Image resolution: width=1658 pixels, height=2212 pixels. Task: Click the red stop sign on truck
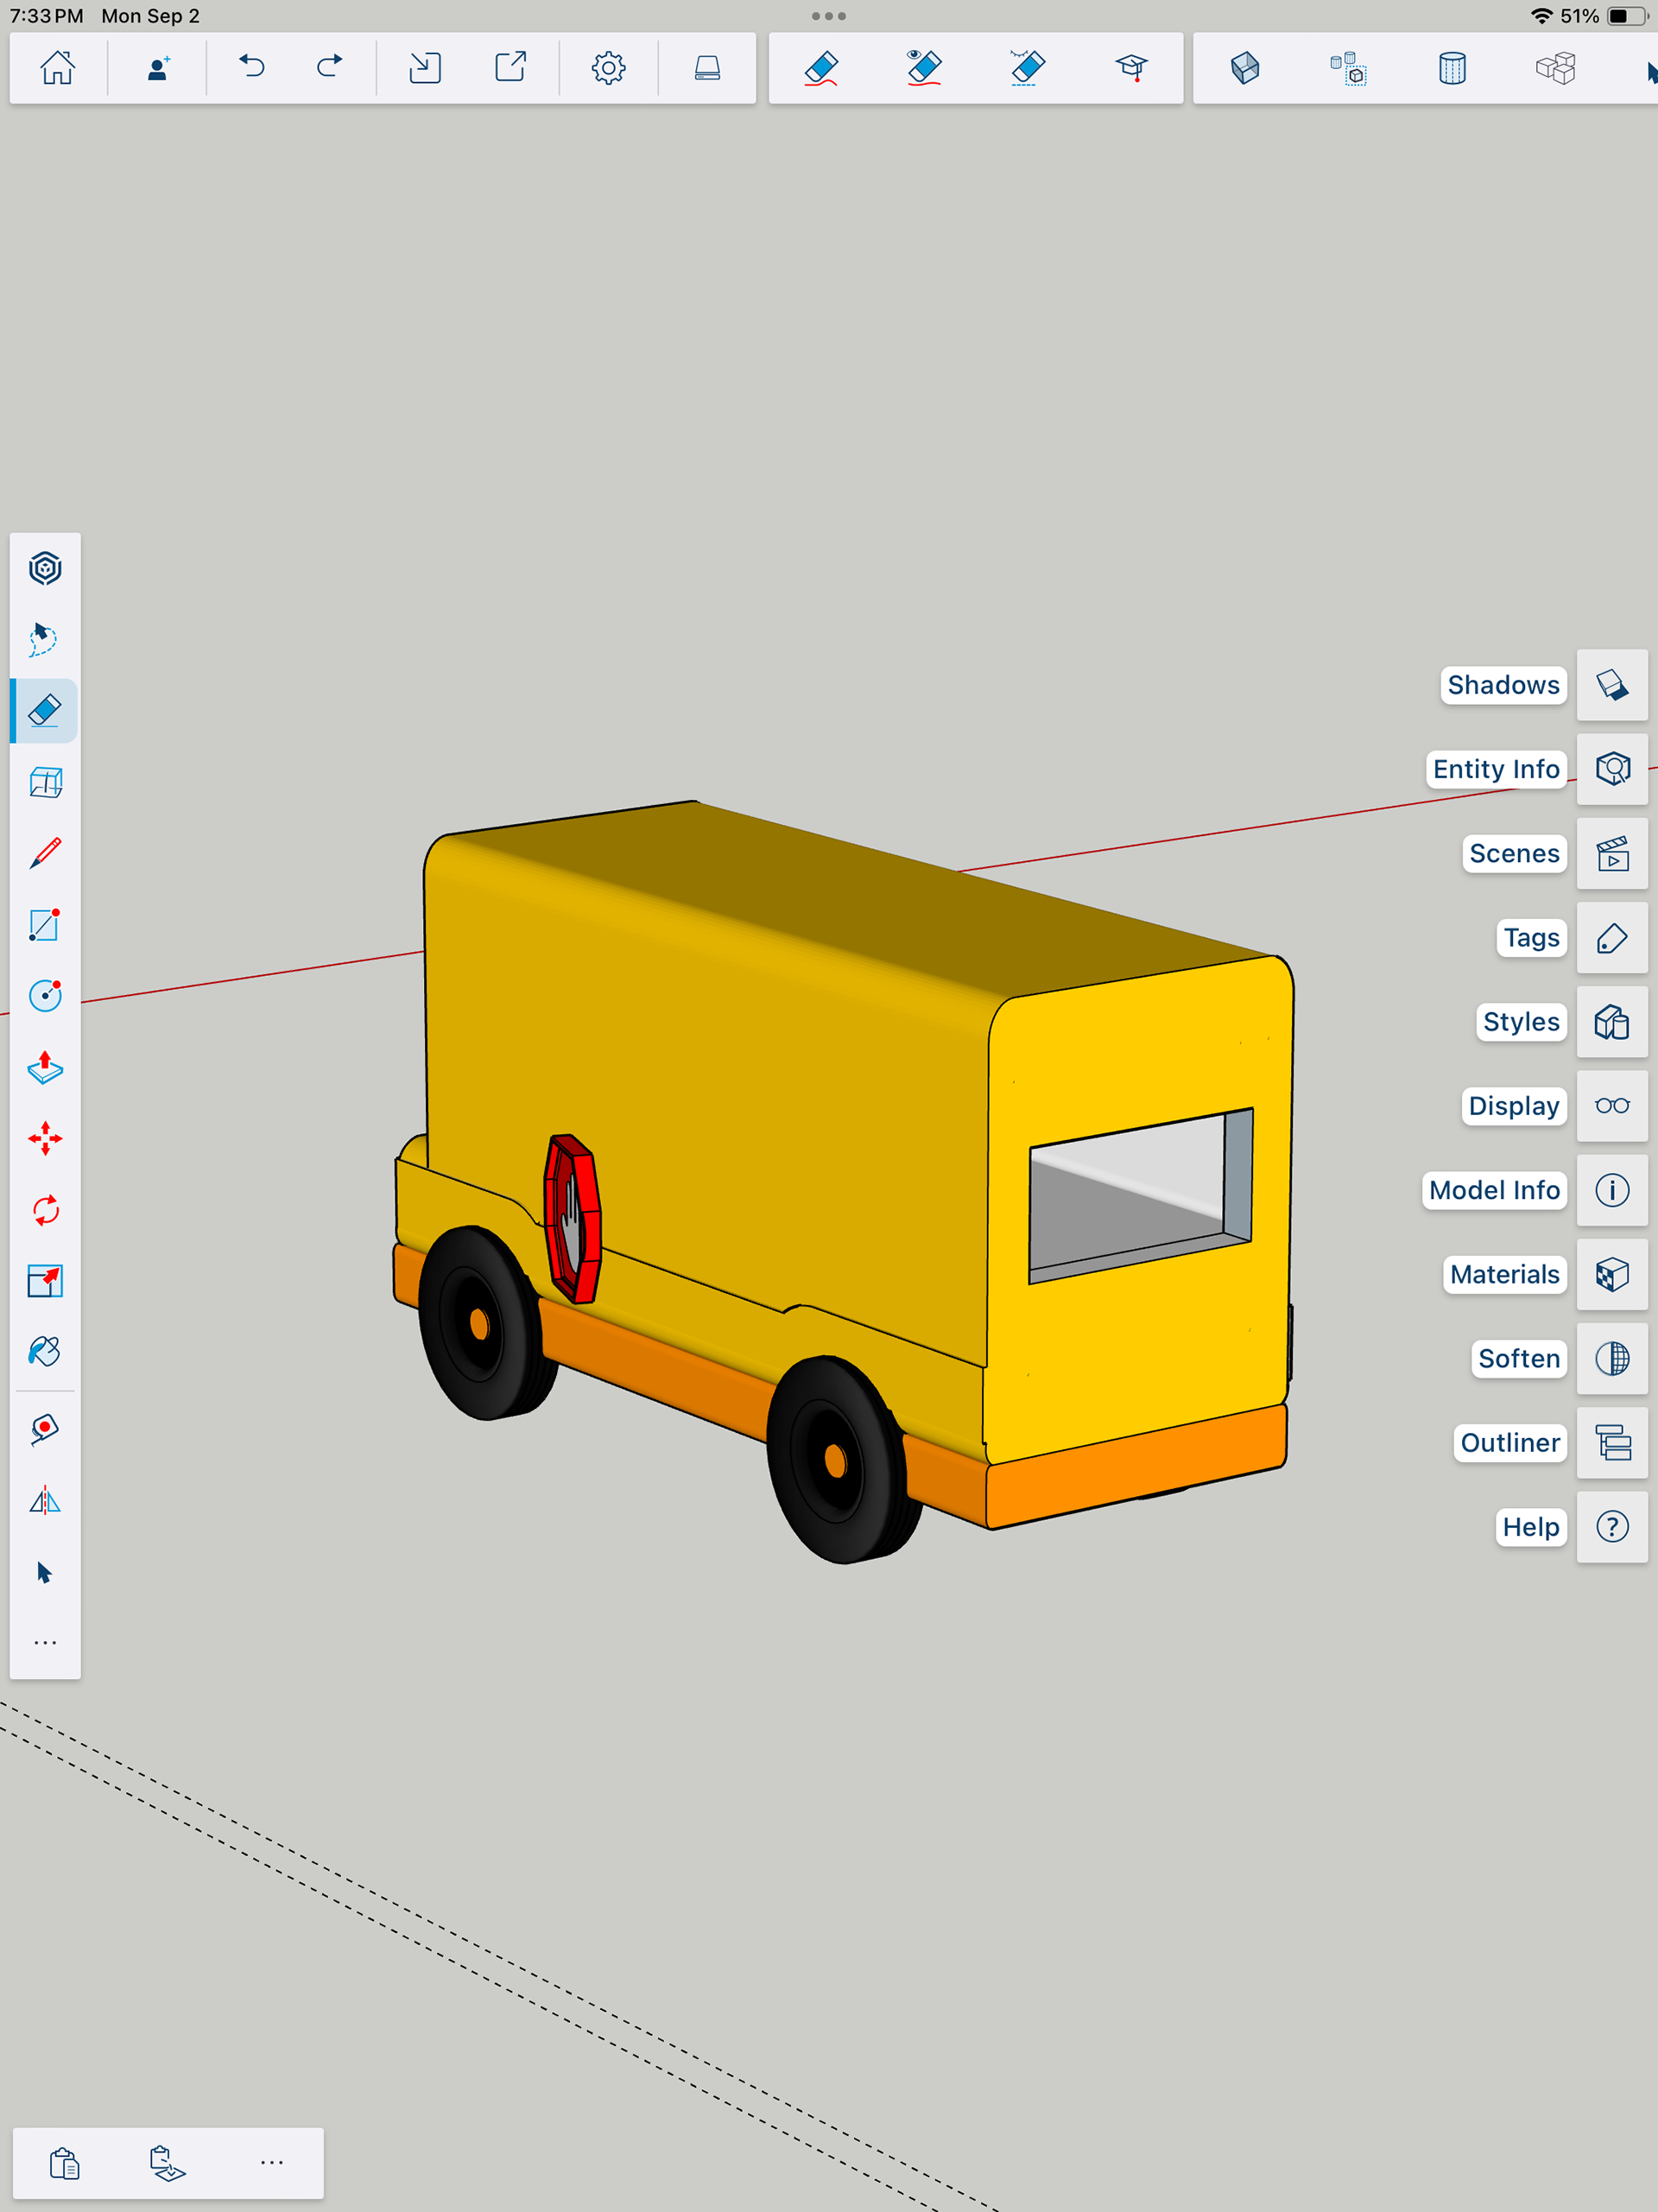pos(573,1218)
